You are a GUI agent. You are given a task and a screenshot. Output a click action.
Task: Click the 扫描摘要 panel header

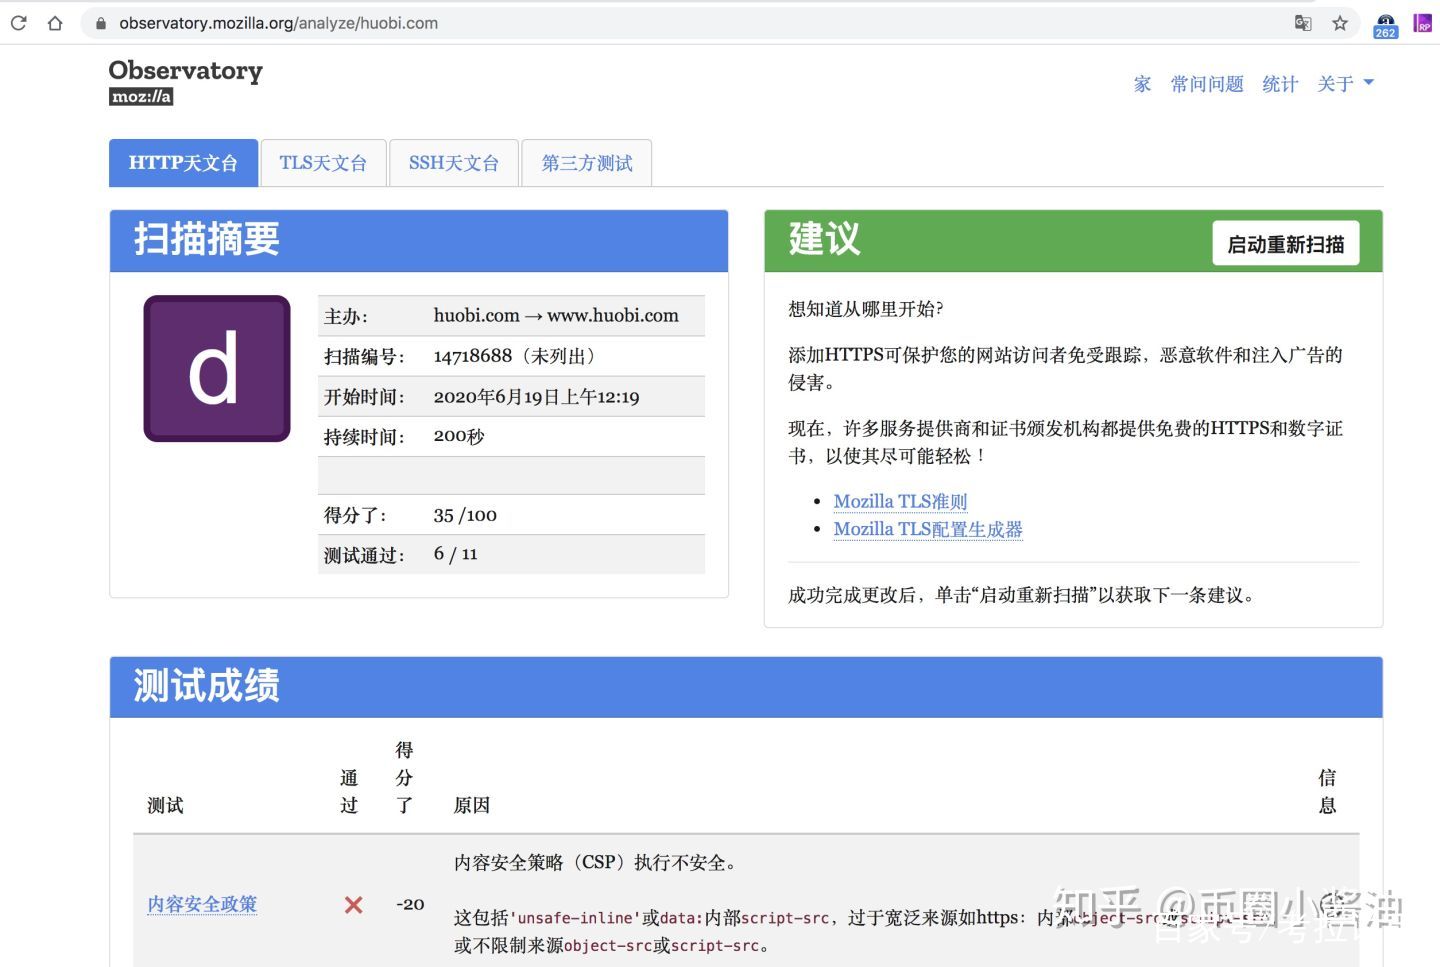point(419,240)
